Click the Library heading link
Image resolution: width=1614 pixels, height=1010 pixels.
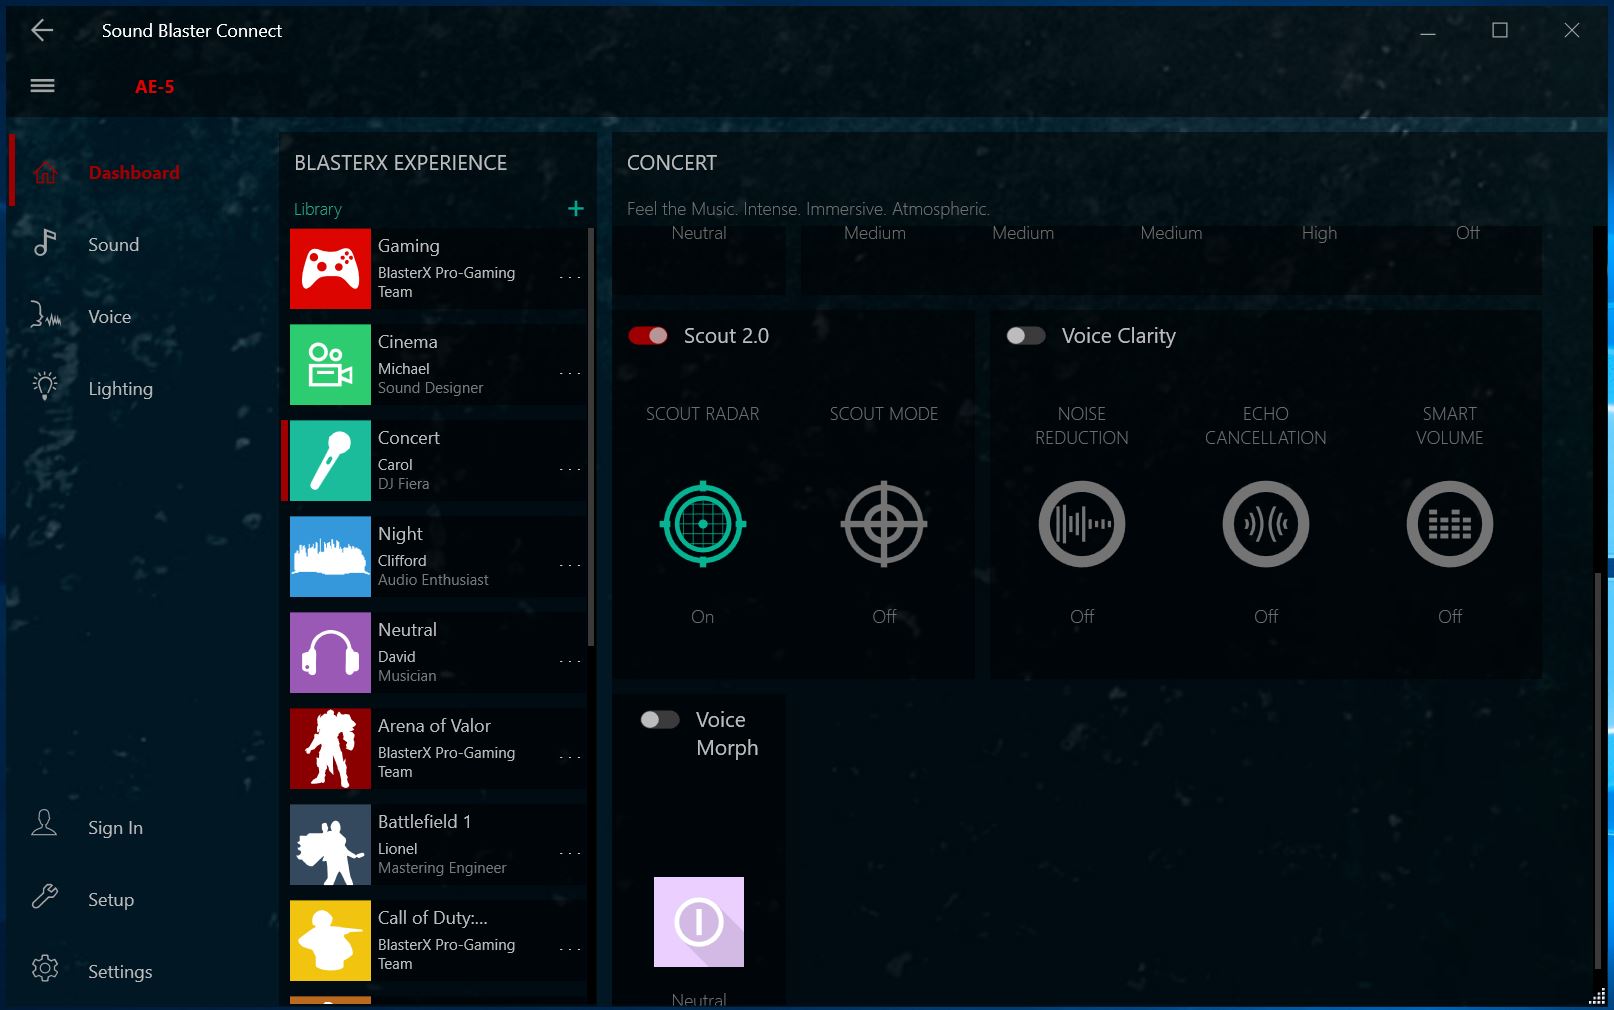pyautogui.click(x=317, y=209)
